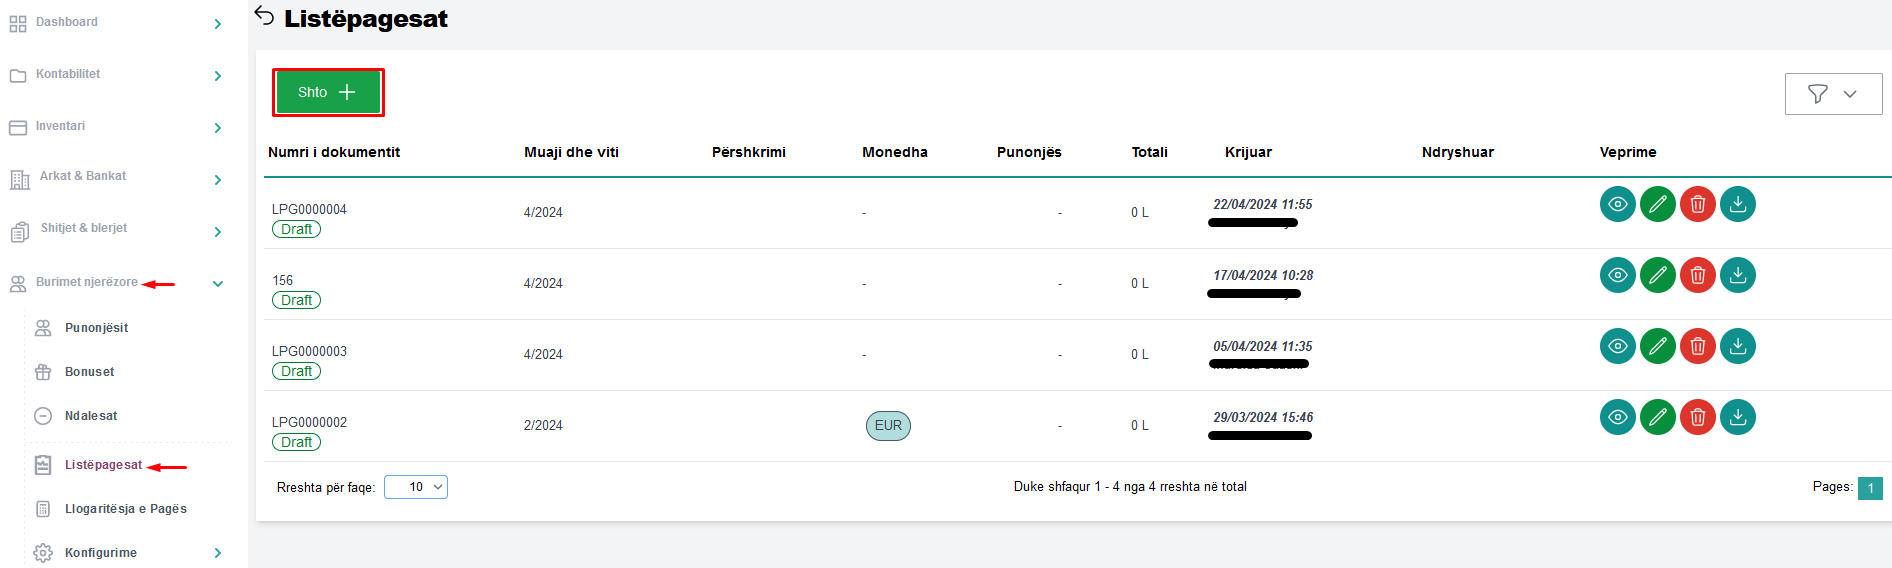Delete document LPG0000002 with trash icon

pos(1697,417)
